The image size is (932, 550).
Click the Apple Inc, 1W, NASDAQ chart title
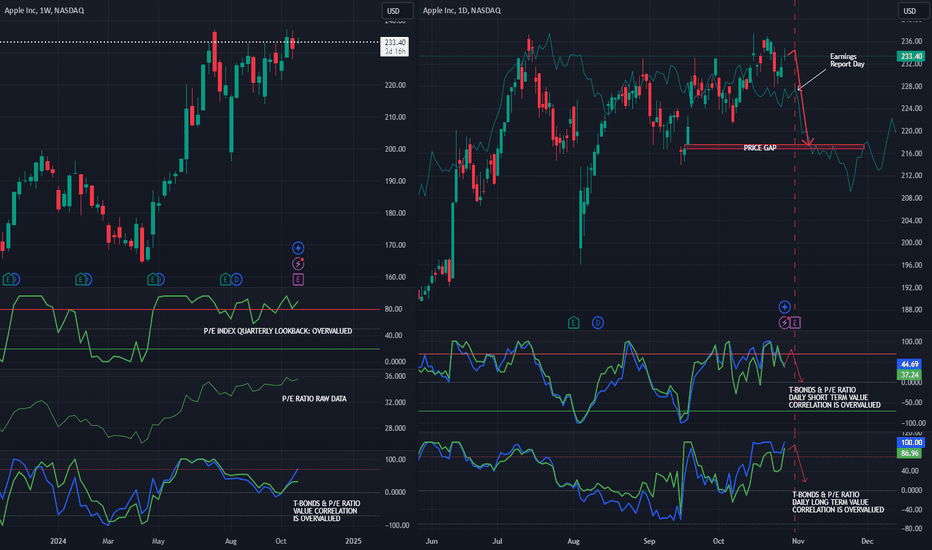point(44,10)
